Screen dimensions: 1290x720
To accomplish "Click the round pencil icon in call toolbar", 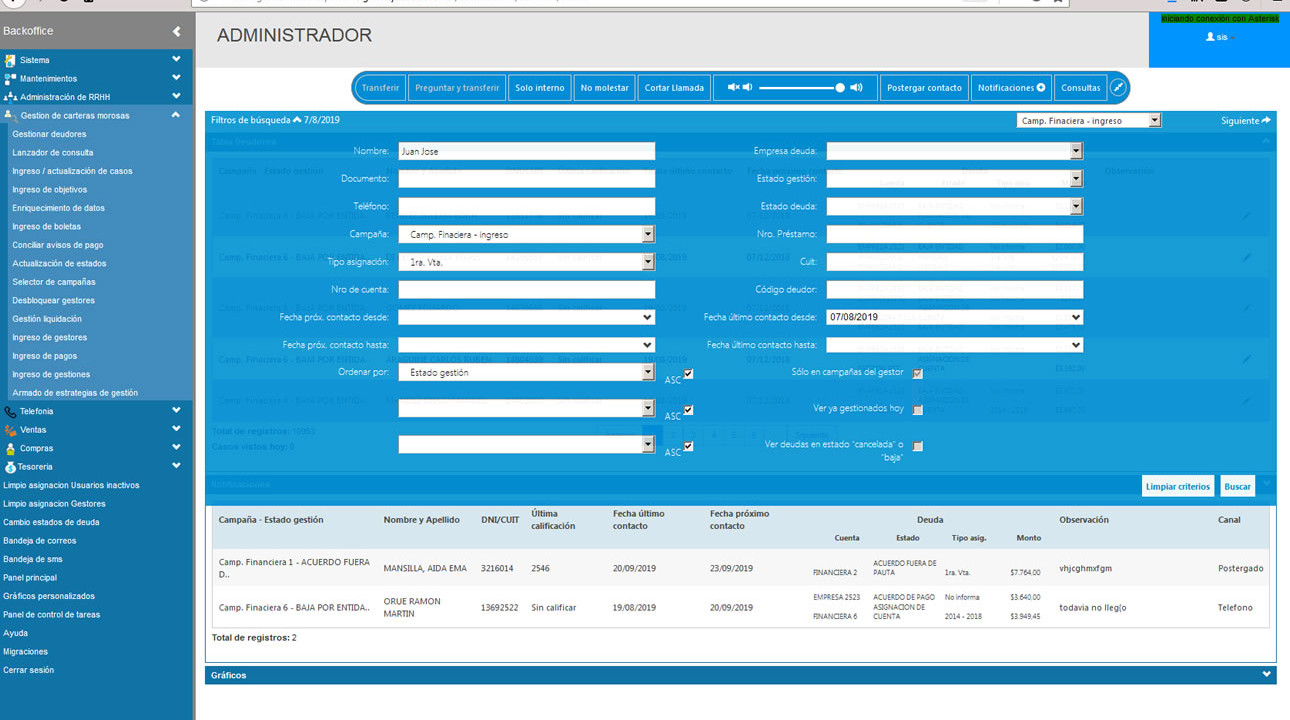I will tap(1119, 87).
